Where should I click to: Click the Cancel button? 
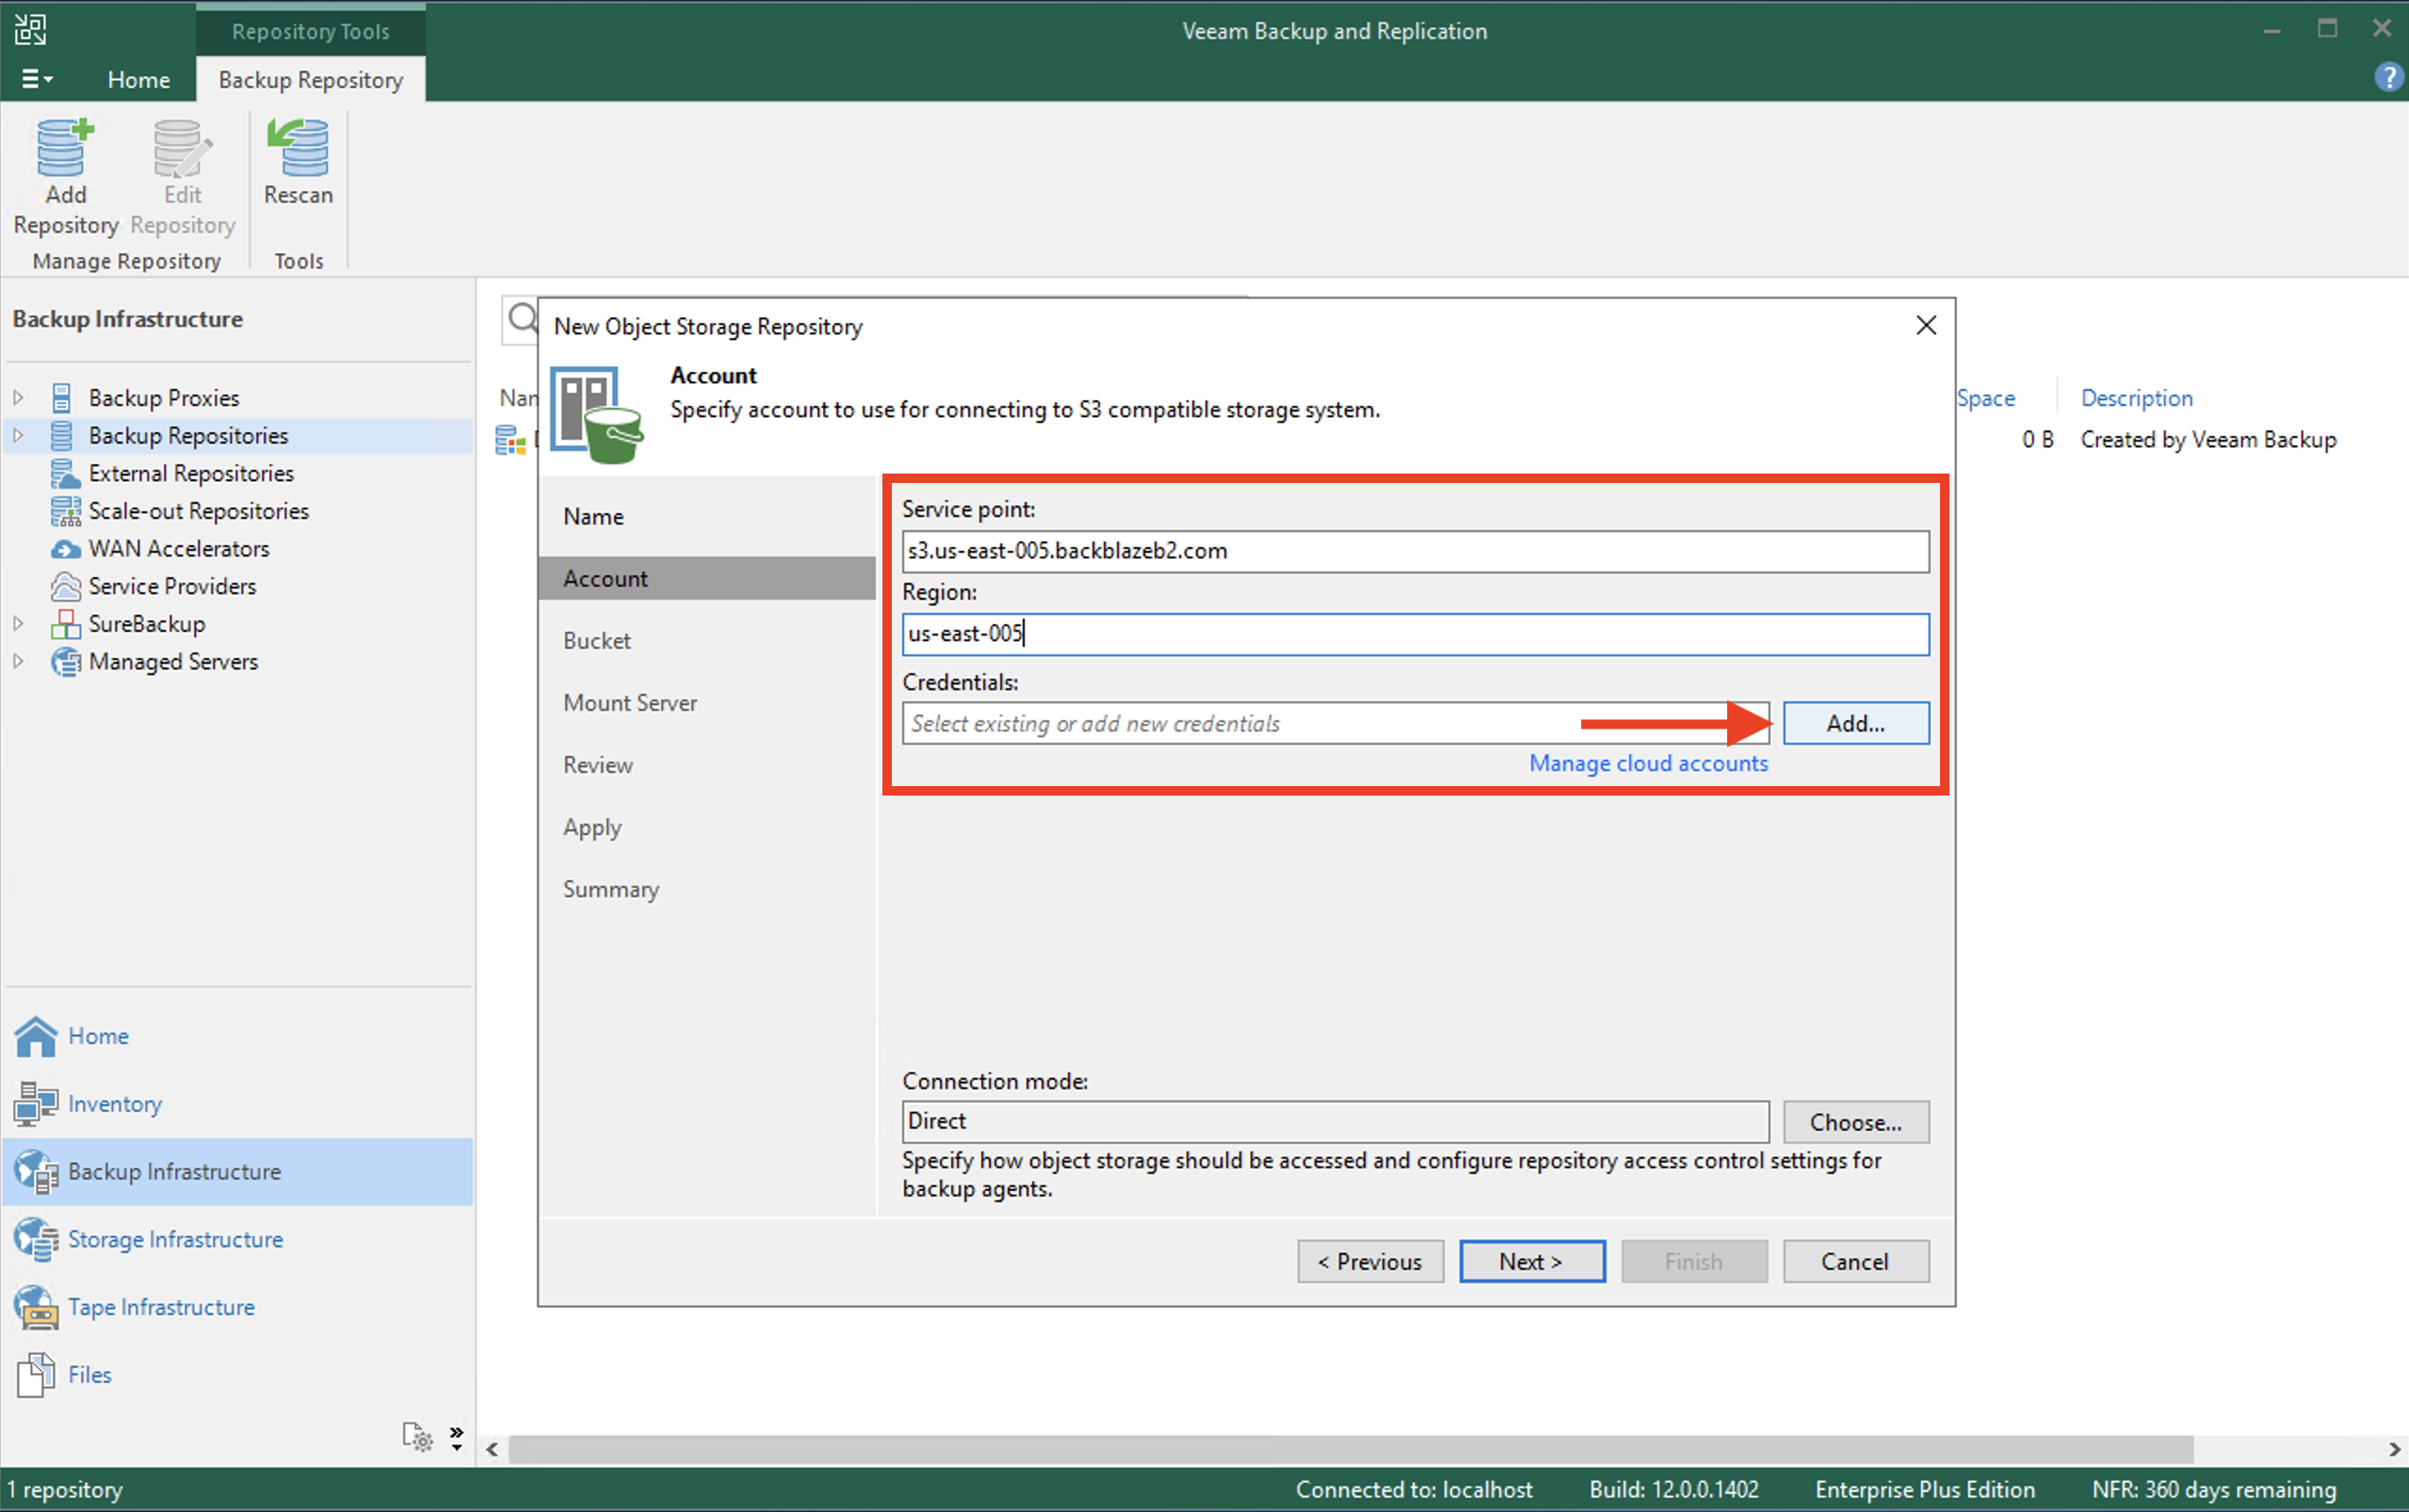[1856, 1261]
